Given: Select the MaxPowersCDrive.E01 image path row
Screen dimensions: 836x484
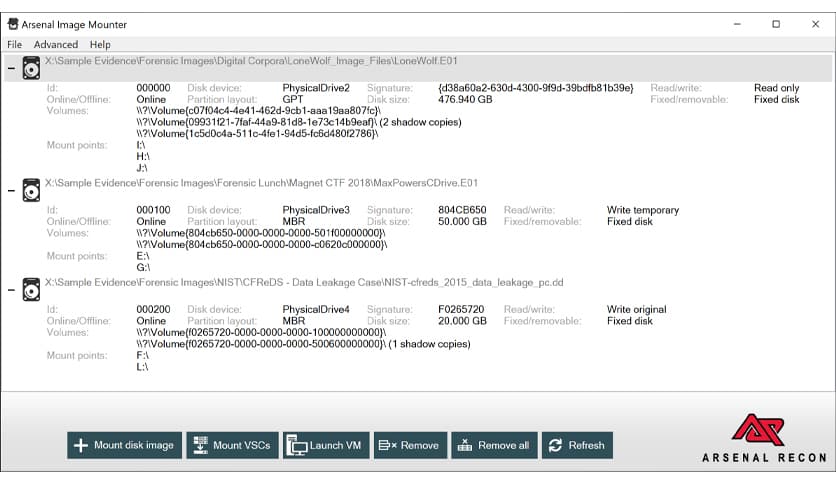Looking at the screenshot, I should (261, 183).
